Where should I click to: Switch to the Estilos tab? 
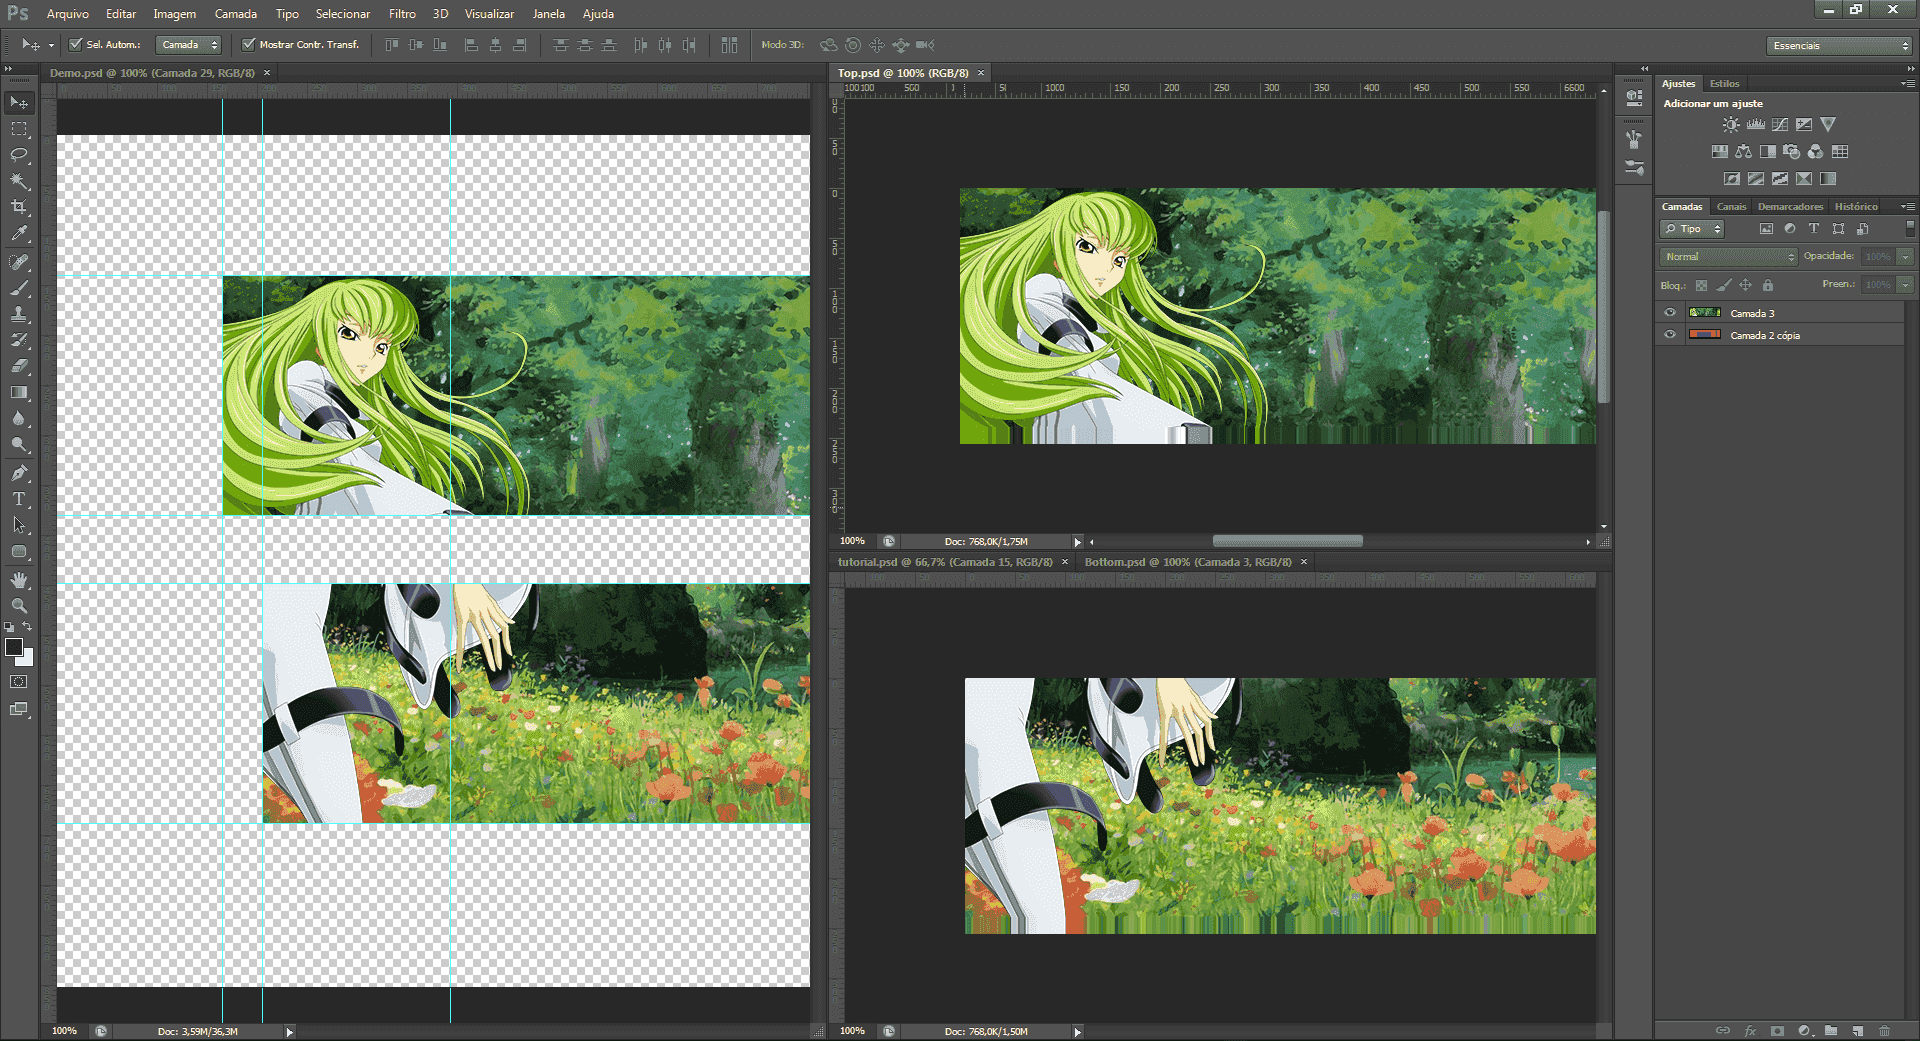click(x=1724, y=84)
